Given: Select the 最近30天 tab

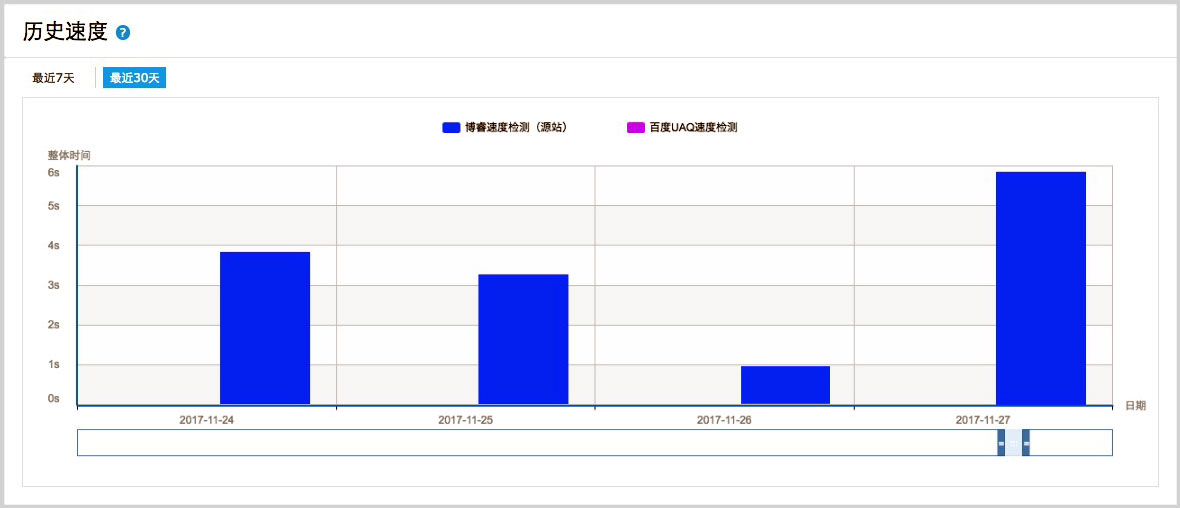Looking at the screenshot, I should (x=135, y=78).
